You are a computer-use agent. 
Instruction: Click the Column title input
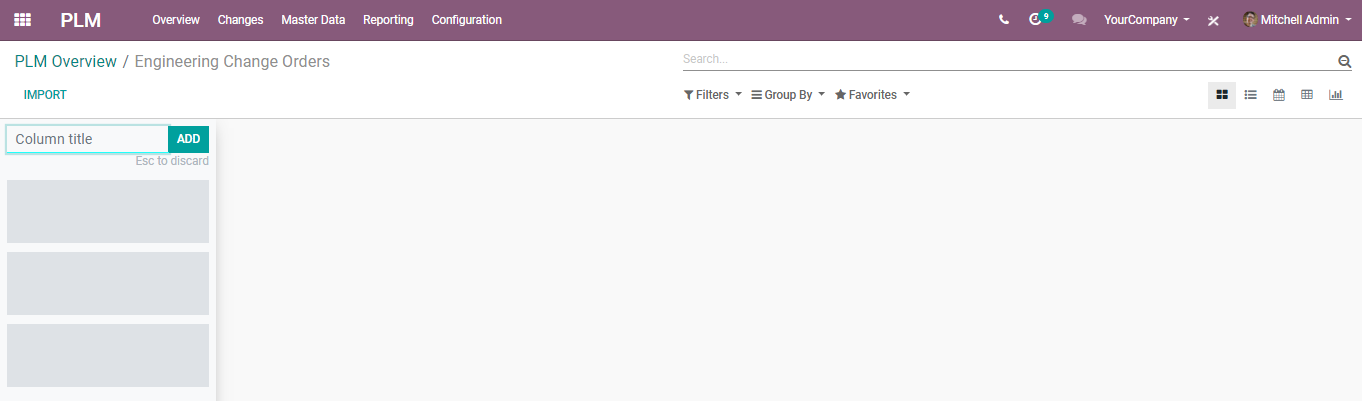click(x=88, y=139)
